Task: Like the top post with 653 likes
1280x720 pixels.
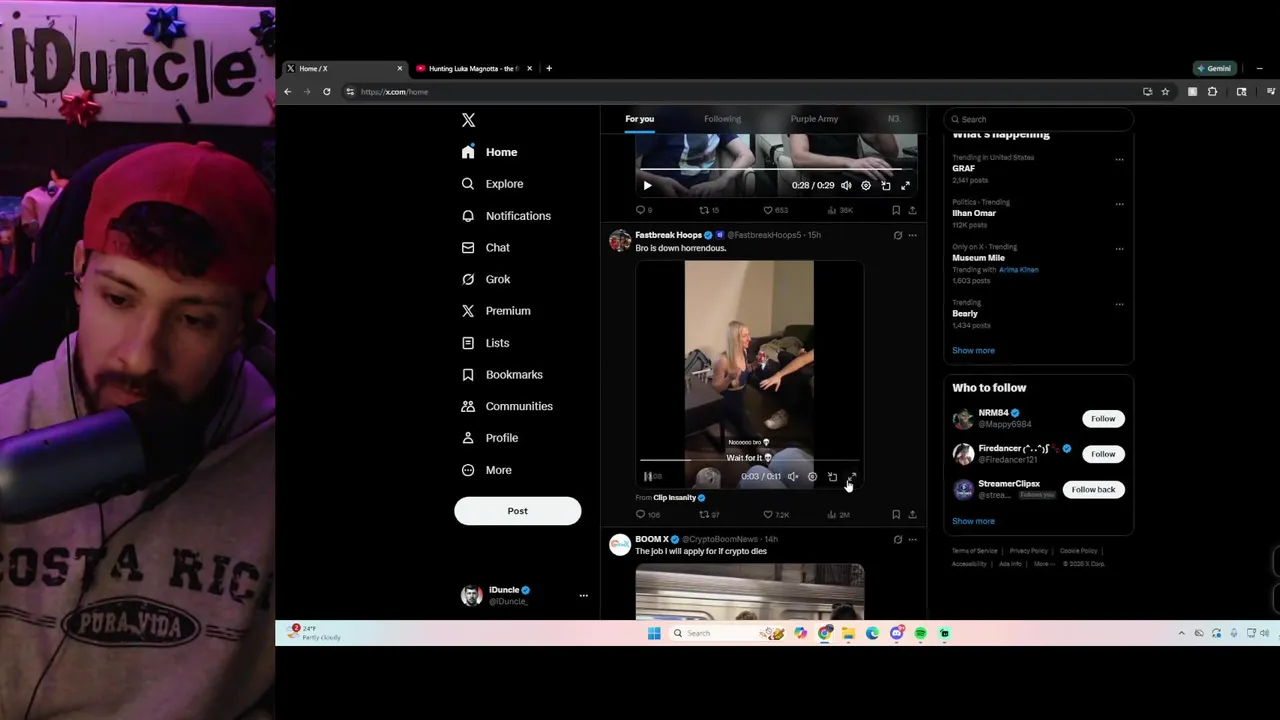Action: click(x=775, y=210)
